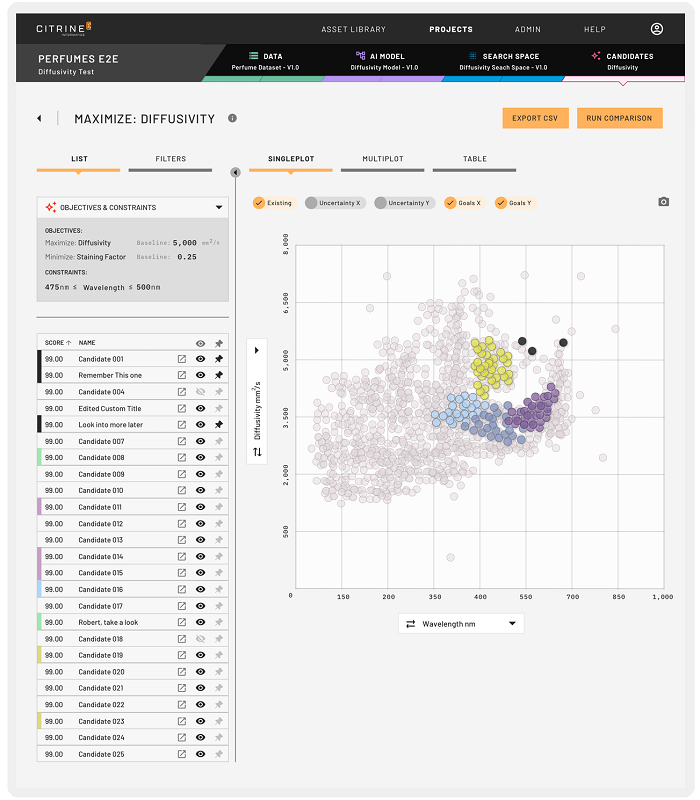
Task: Click the back arrow next to page title
Action: (x=40, y=119)
